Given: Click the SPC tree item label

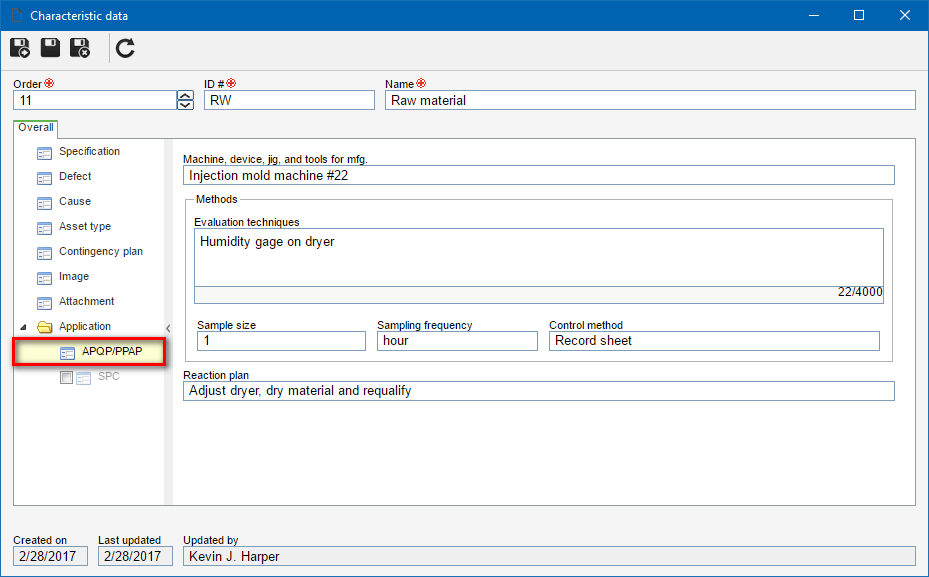Looking at the screenshot, I should [109, 376].
